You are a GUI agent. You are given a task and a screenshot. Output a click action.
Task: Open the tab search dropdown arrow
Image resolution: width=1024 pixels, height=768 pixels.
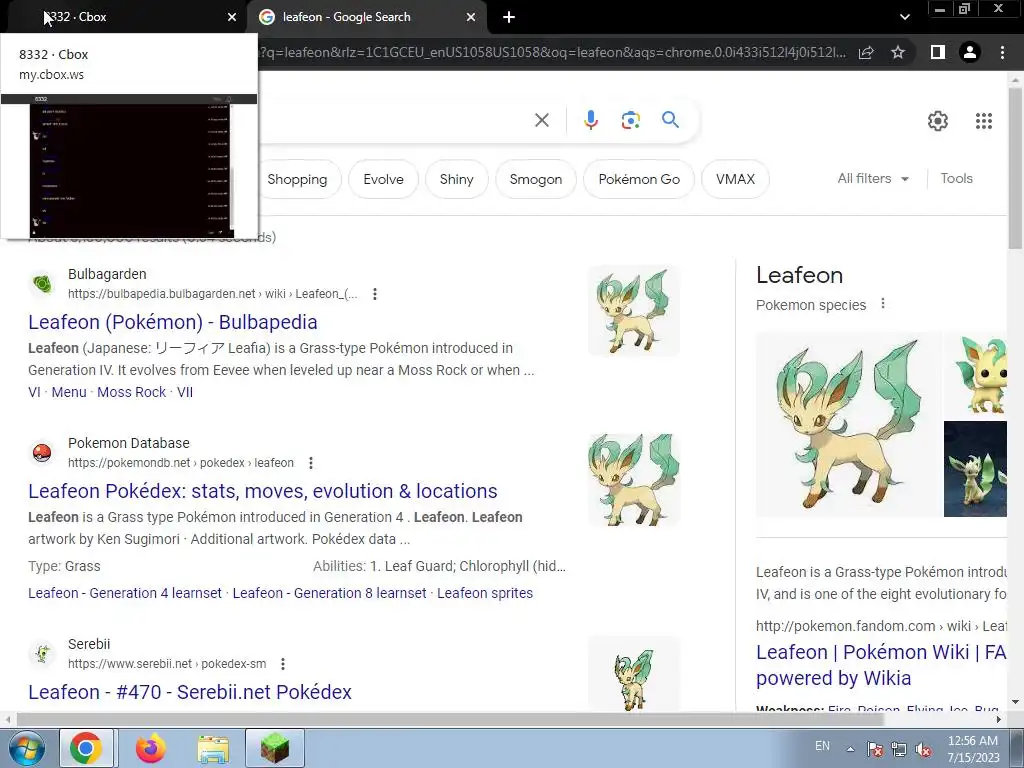click(x=904, y=17)
